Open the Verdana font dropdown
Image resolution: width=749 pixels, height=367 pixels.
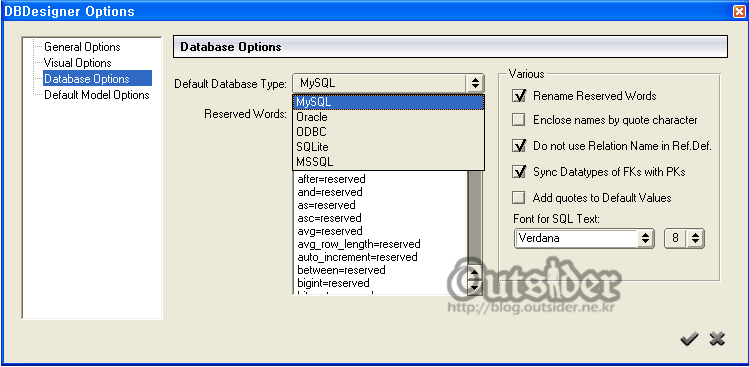coord(645,237)
